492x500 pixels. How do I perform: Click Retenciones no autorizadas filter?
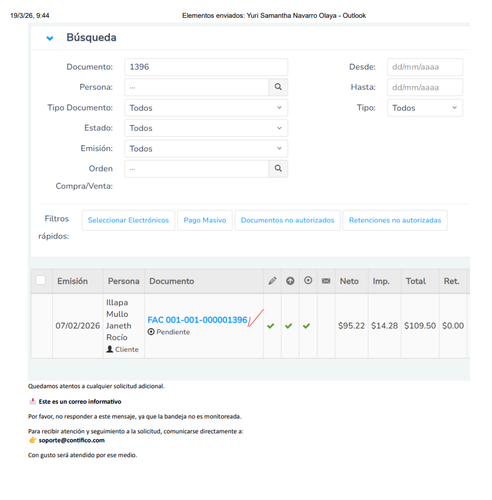(395, 220)
